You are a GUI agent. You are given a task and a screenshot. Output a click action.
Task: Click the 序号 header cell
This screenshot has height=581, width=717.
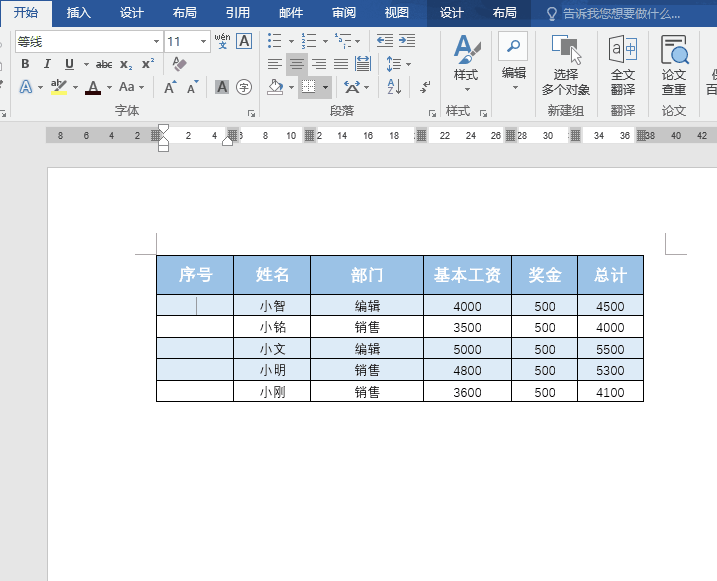[195, 275]
